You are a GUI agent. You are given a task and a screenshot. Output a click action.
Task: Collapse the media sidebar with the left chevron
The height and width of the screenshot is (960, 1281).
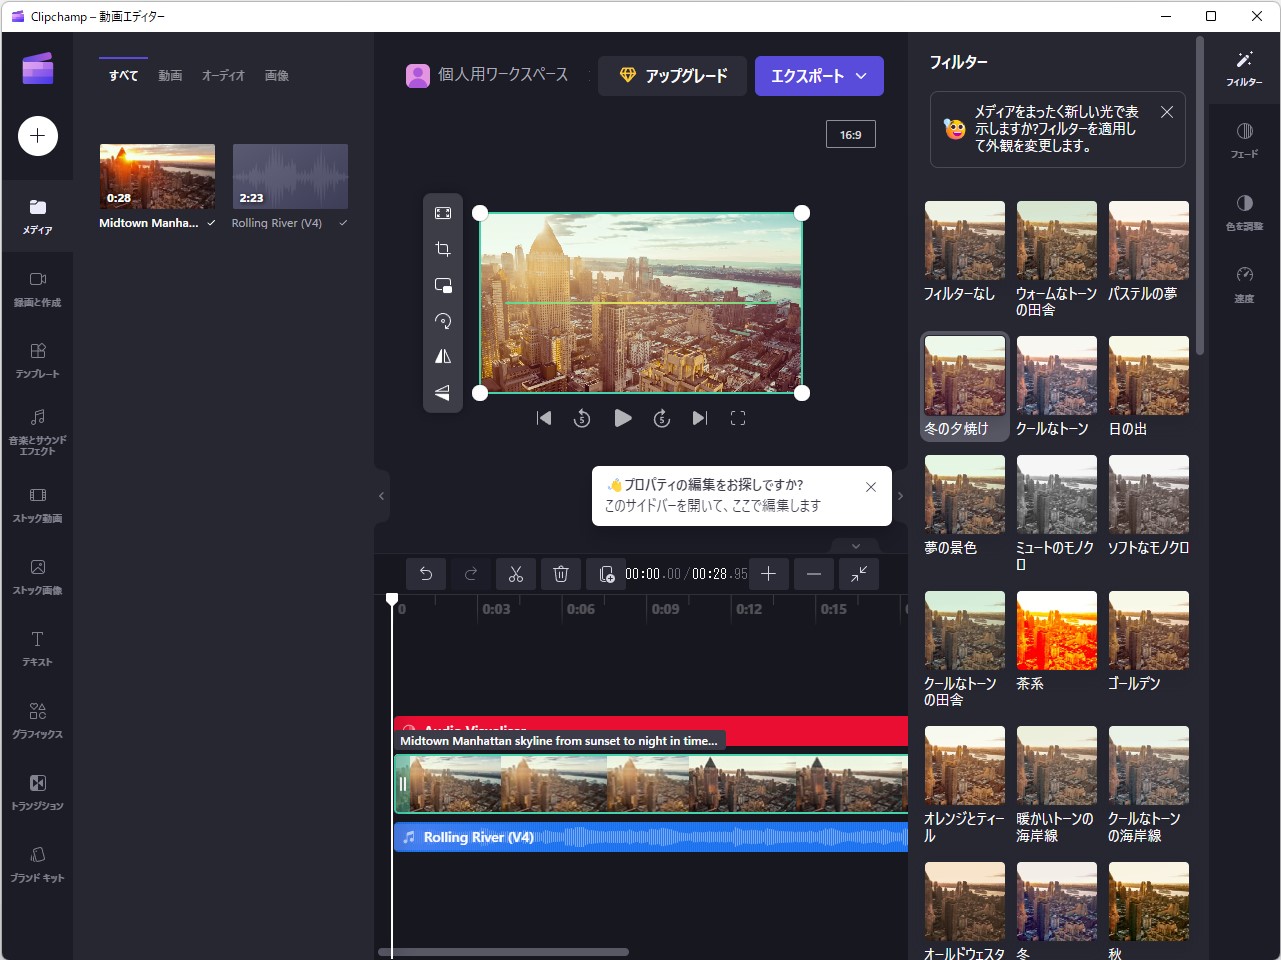point(381,495)
